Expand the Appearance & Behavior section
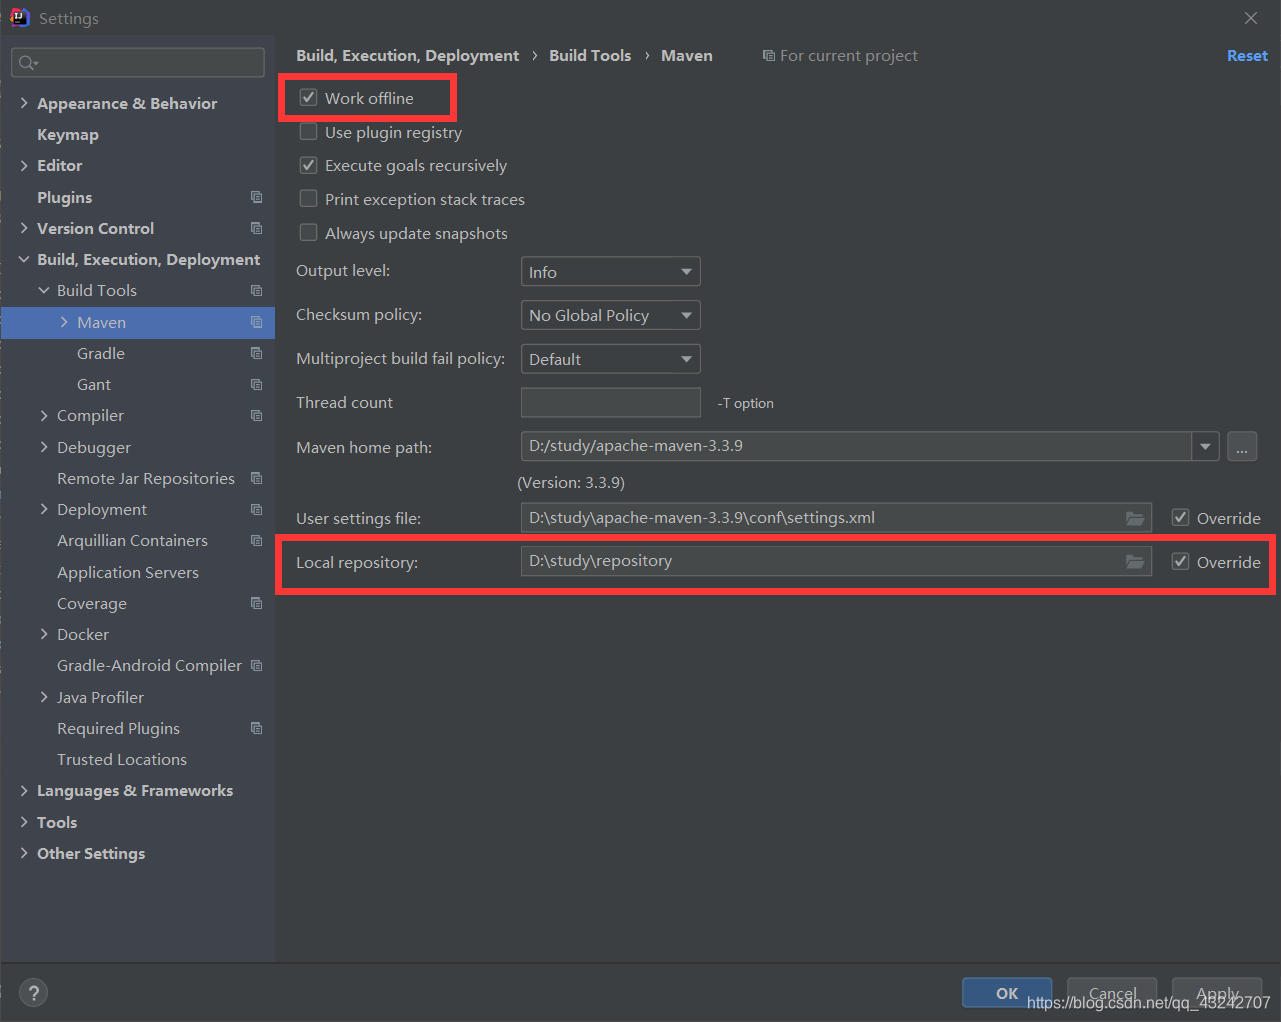This screenshot has height=1022, width=1281. [x=24, y=103]
